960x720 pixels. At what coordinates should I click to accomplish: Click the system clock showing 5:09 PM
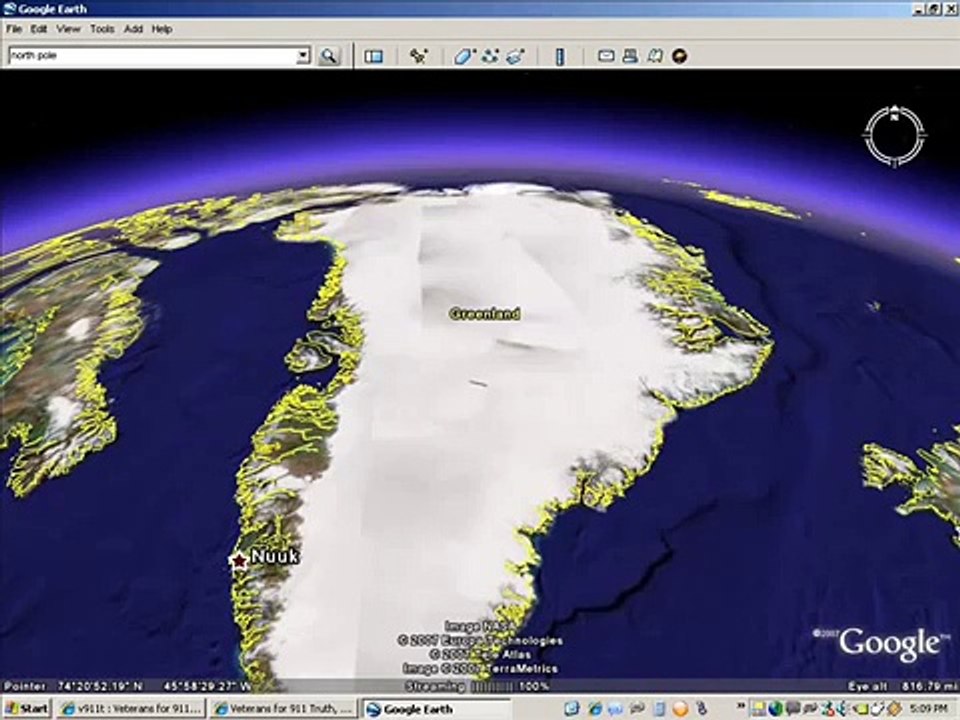931,709
